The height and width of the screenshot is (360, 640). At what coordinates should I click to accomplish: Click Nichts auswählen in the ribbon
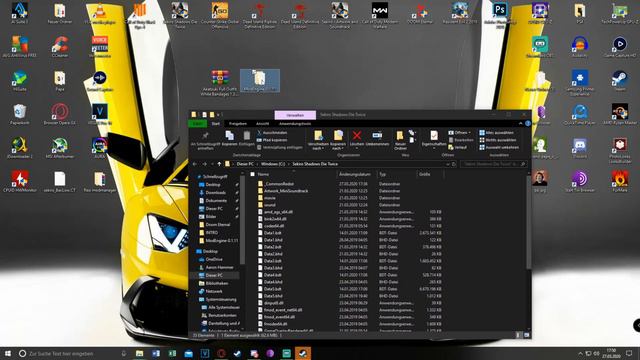[x=498, y=140]
